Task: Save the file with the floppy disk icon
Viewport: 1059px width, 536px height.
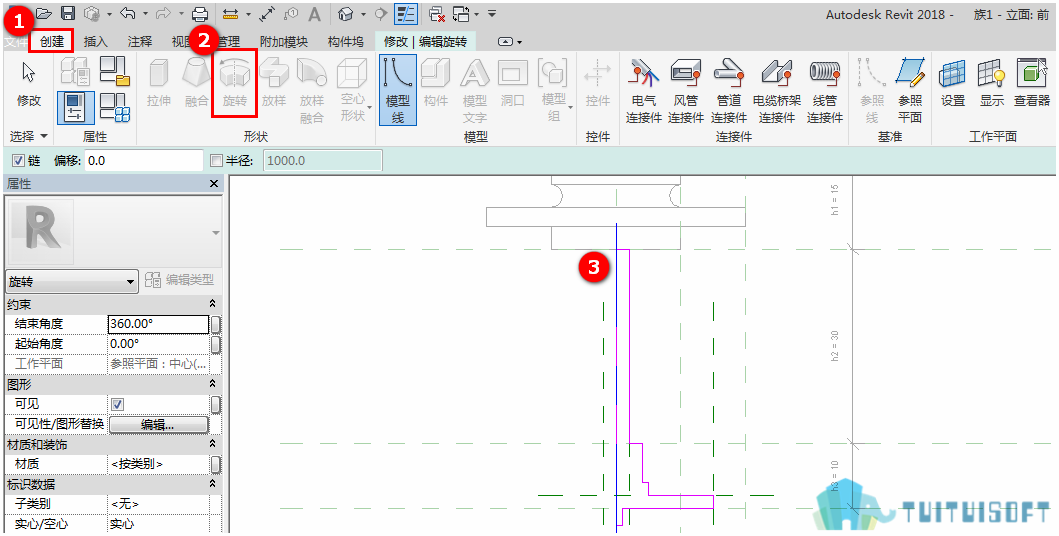Action: pos(68,13)
